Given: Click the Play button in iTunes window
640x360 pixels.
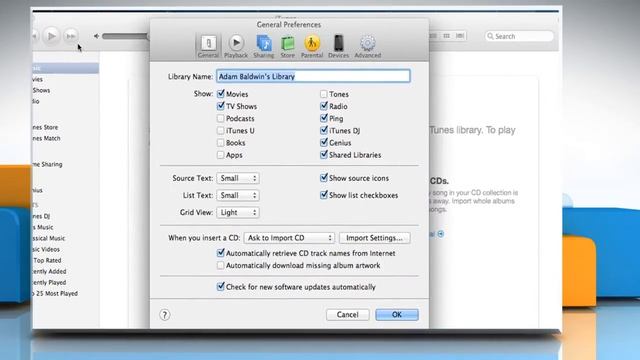Looking at the screenshot, I should tap(52, 36).
